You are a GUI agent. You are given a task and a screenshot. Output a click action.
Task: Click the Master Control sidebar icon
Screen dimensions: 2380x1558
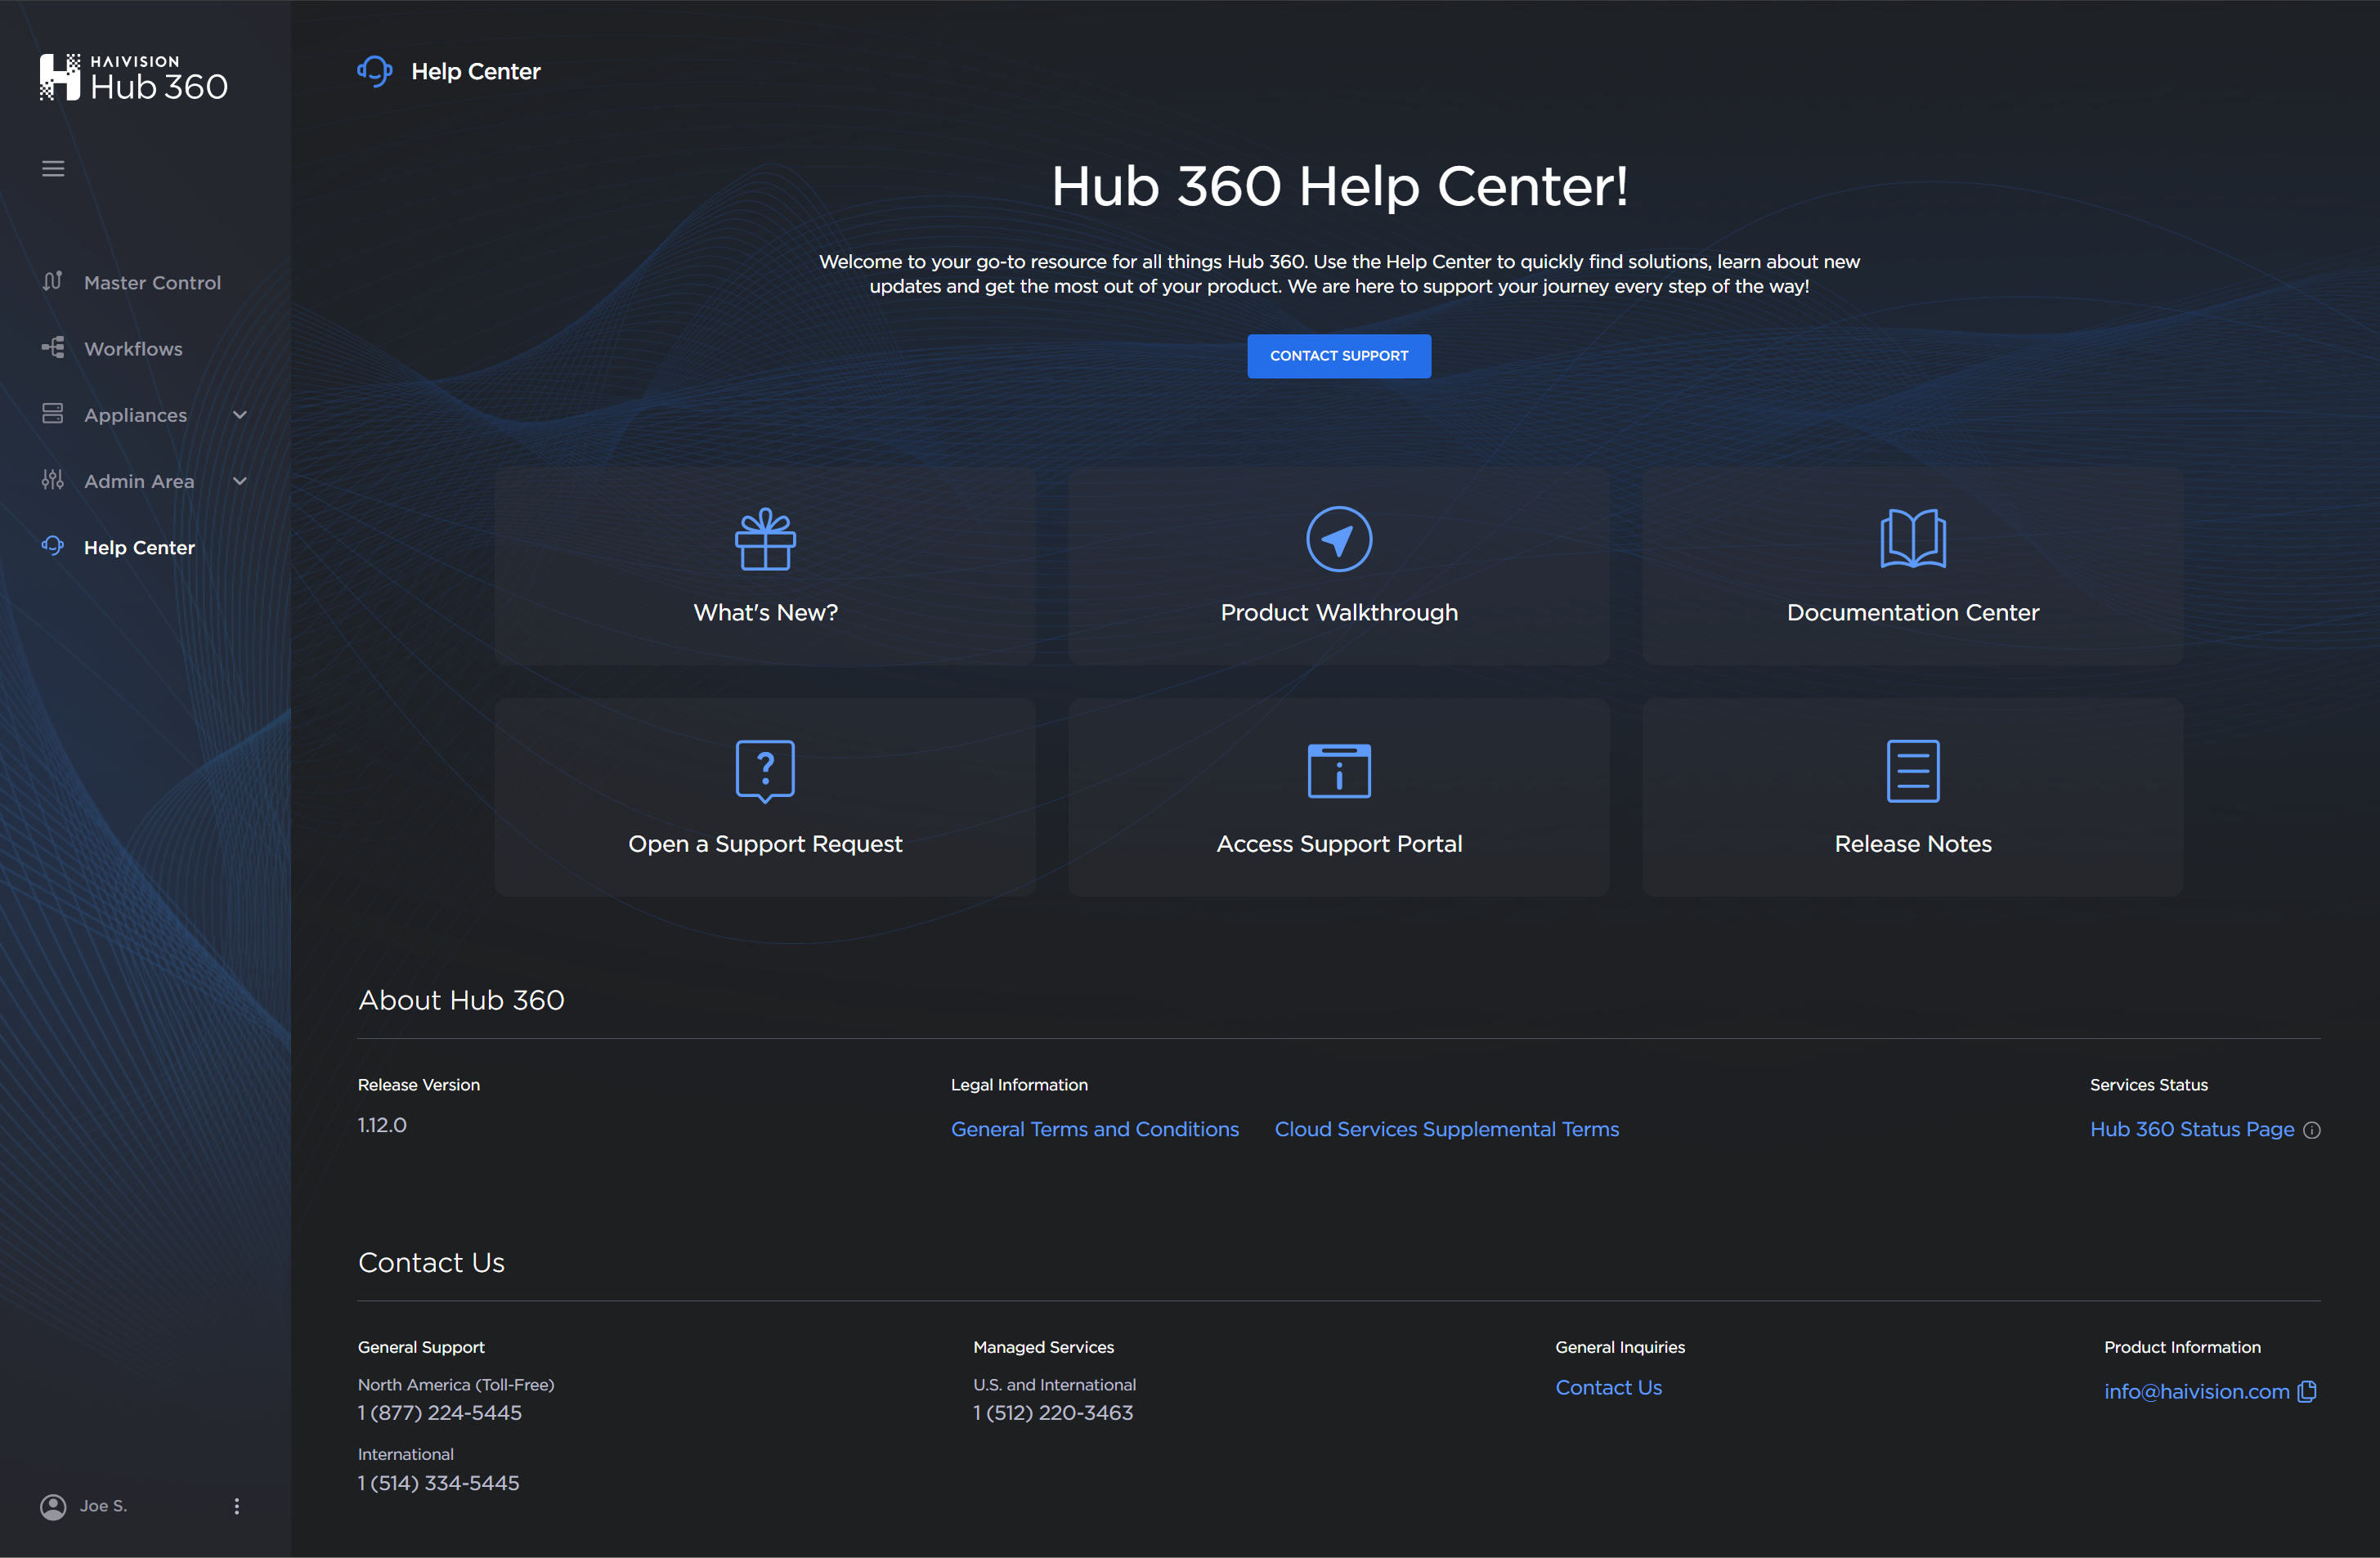[53, 282]
